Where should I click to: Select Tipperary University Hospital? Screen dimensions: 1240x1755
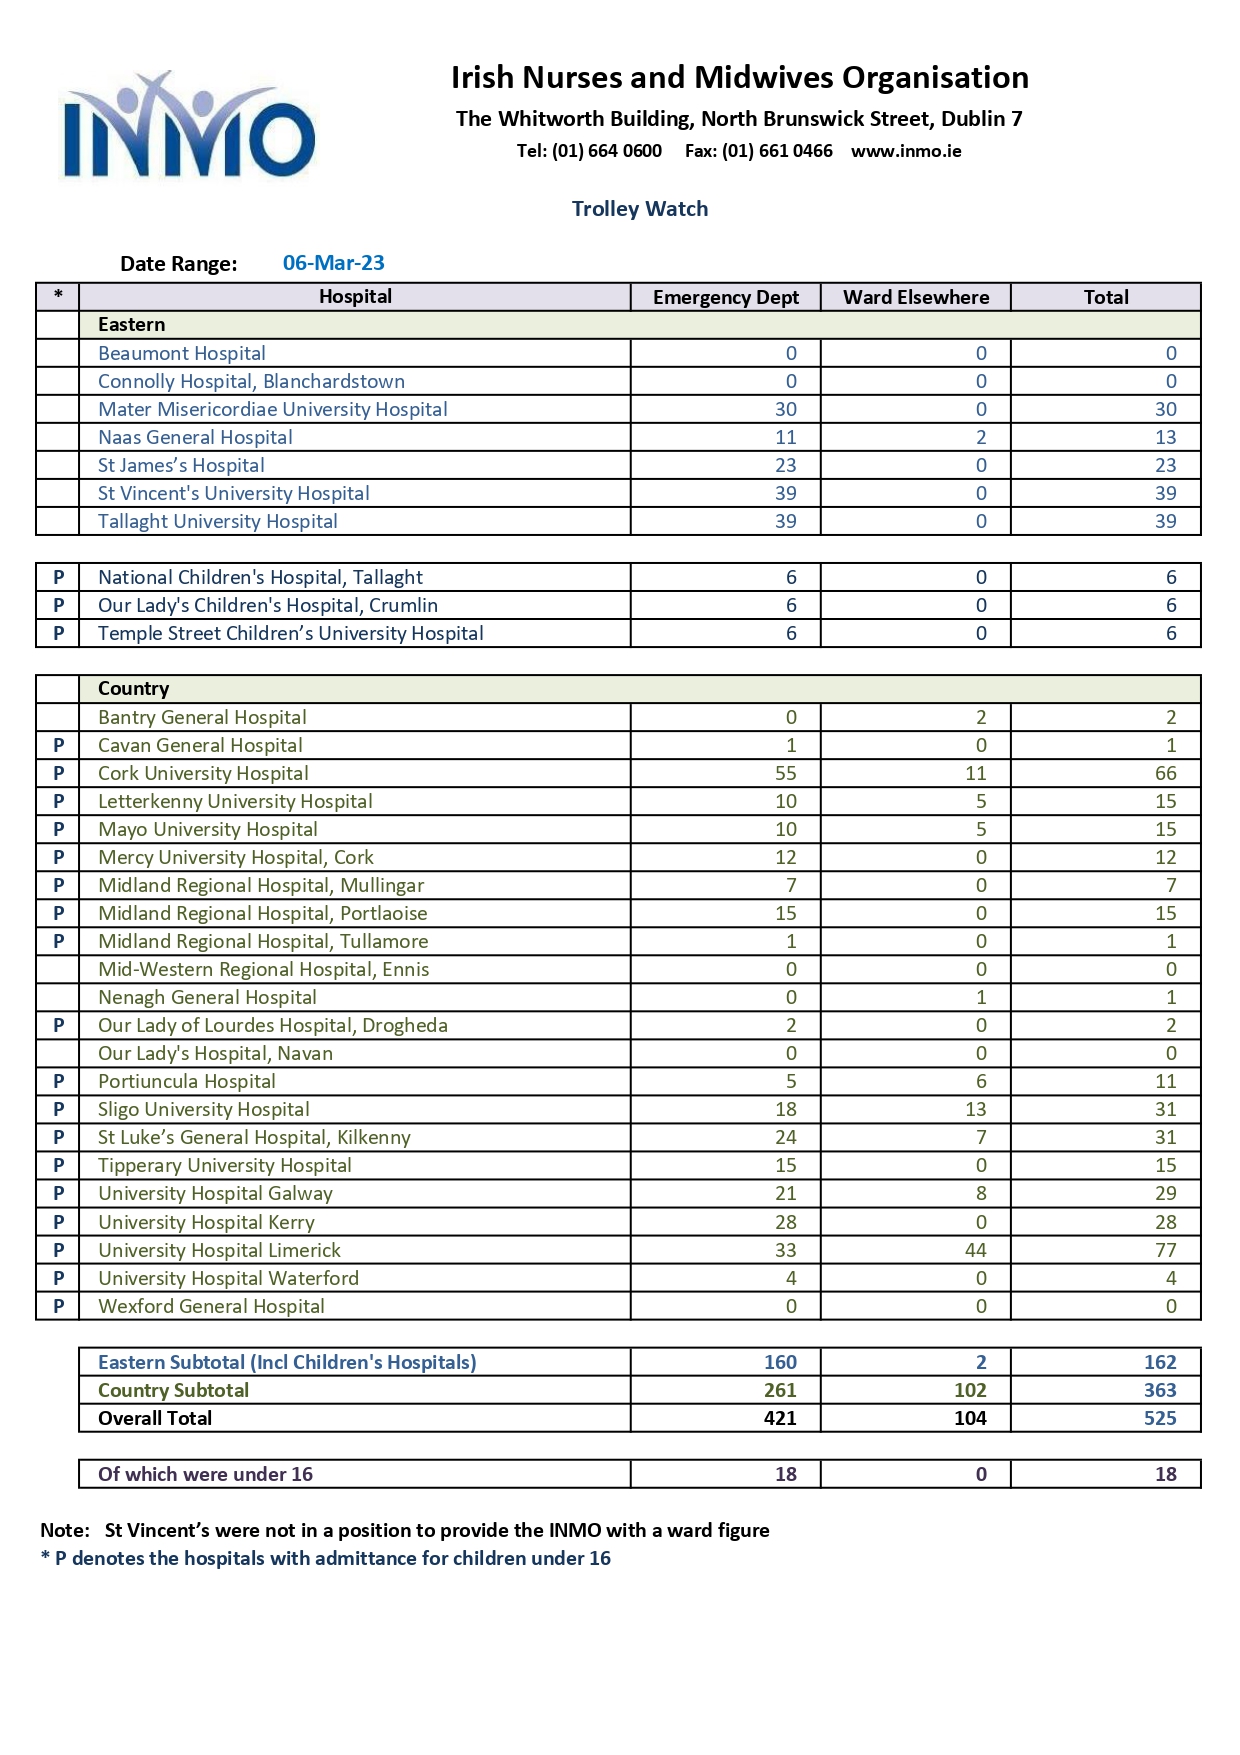point(225,1165)
